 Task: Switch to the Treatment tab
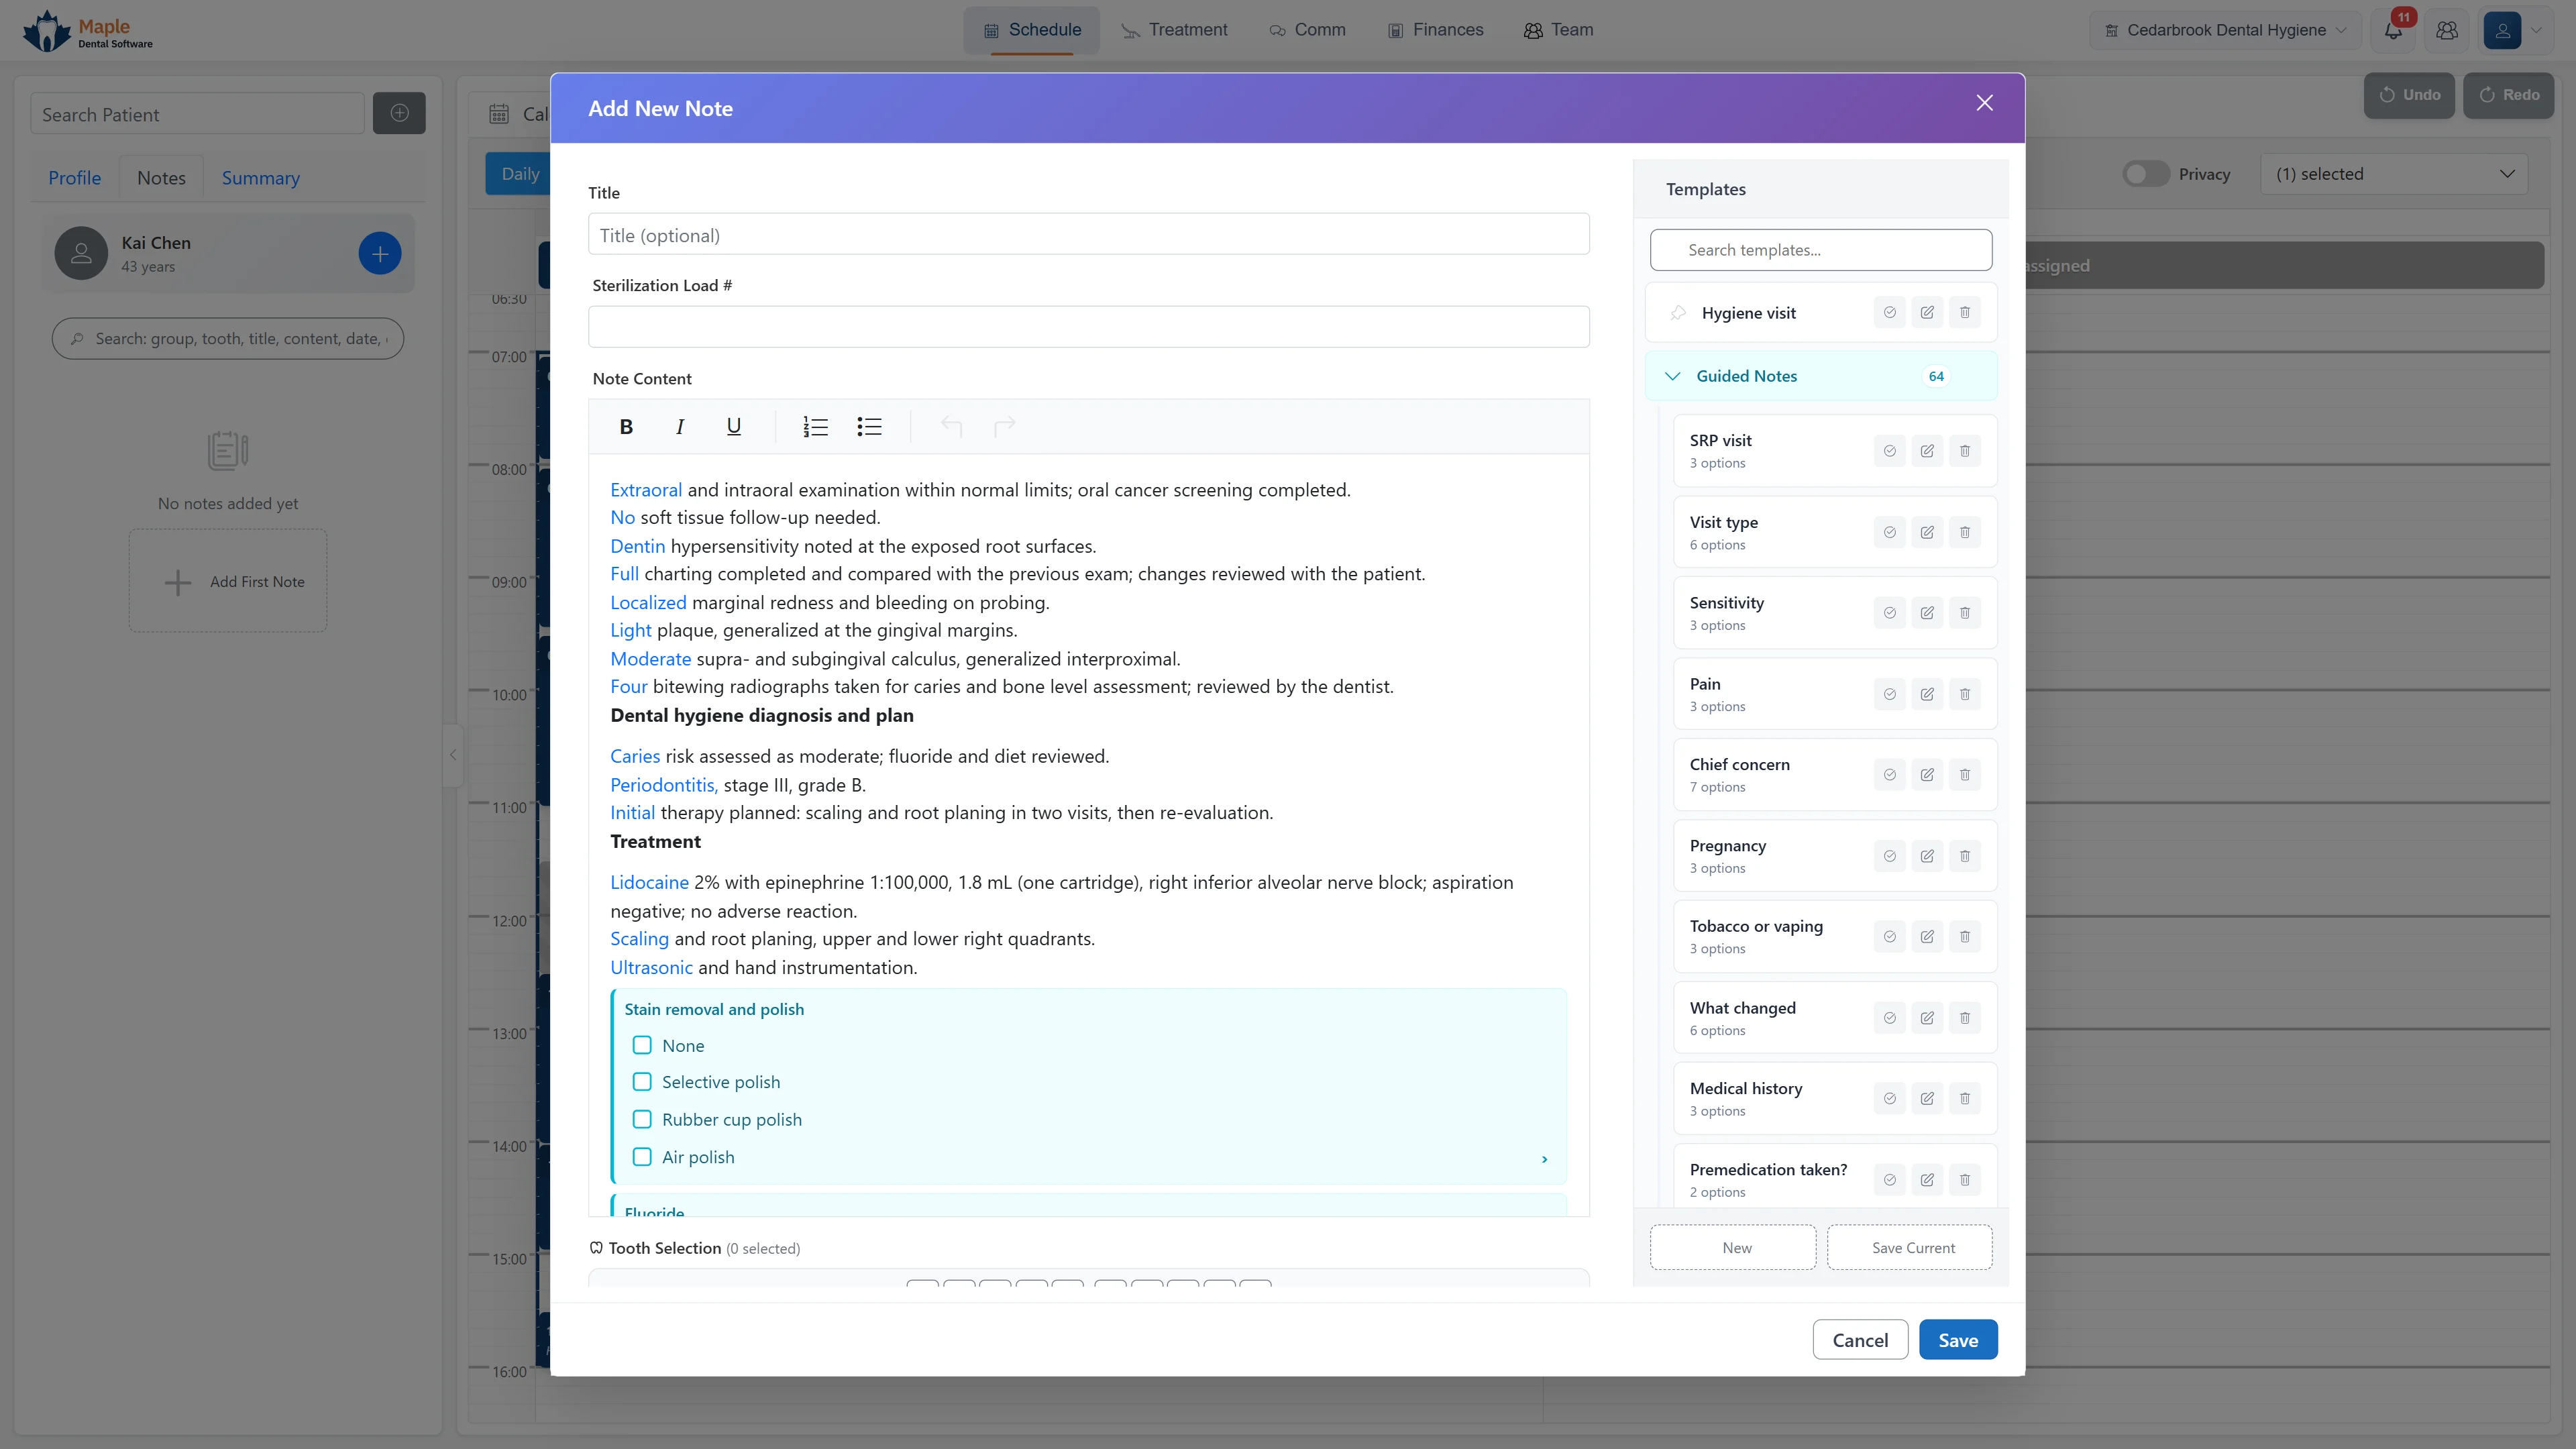[x=1174, y=30]
